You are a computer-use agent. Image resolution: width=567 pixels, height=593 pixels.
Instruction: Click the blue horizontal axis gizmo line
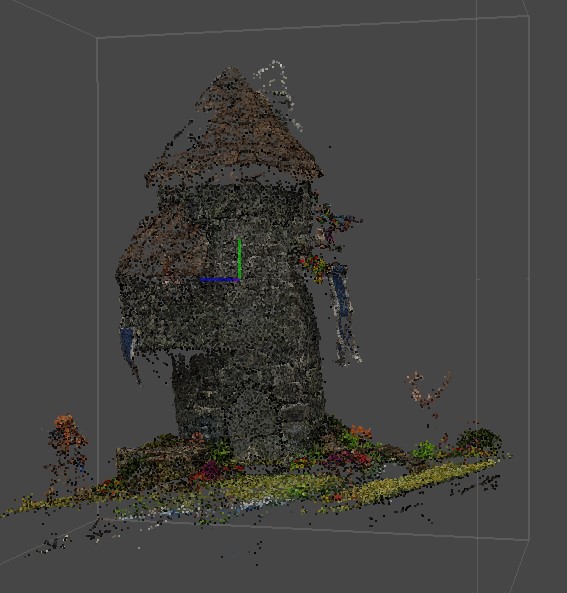[x=219, y=280]
